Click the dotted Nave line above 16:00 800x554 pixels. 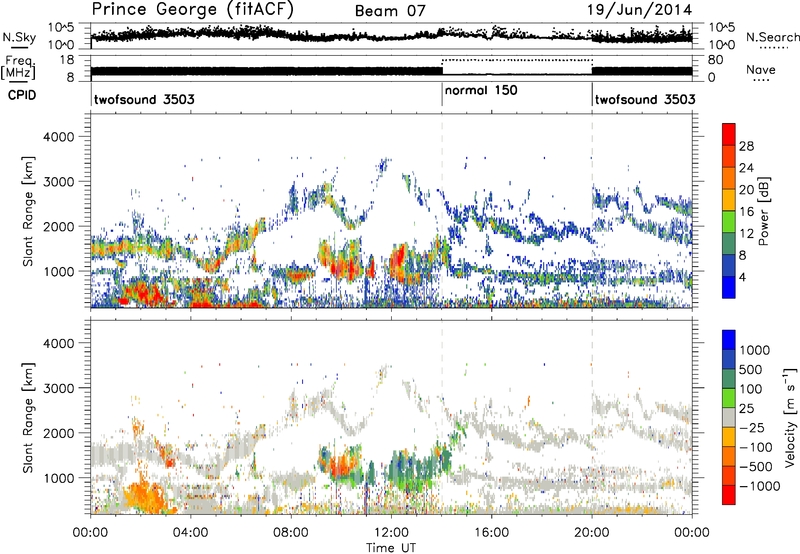coord(517,60)
